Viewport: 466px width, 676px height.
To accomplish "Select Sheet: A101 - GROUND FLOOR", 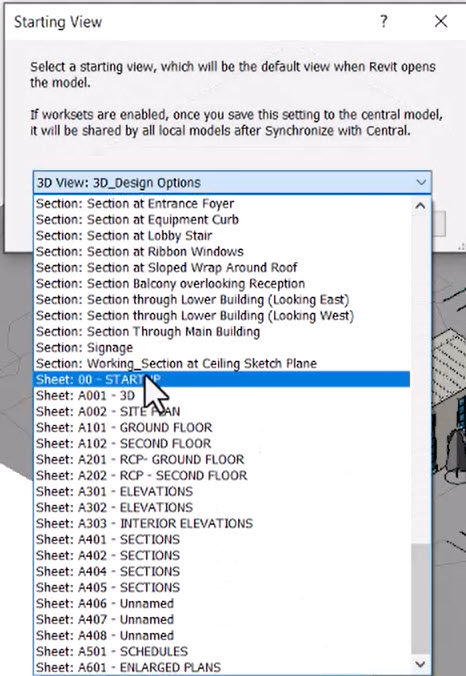I will click(x=222, y=427).
